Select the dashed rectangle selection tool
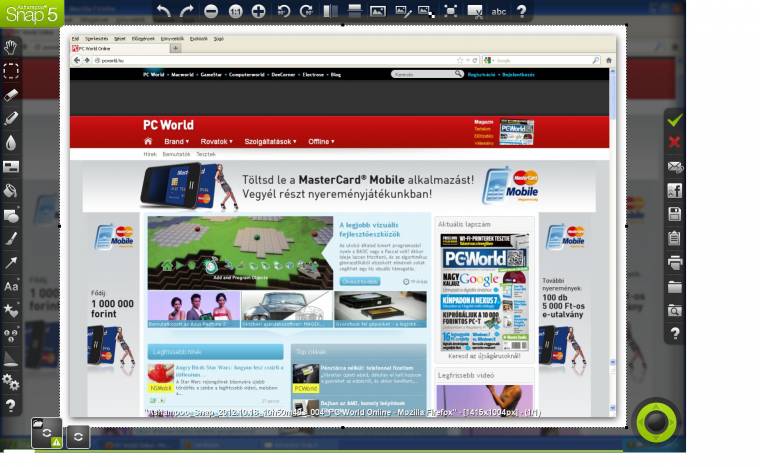760x467 pixels. [11, 71]
